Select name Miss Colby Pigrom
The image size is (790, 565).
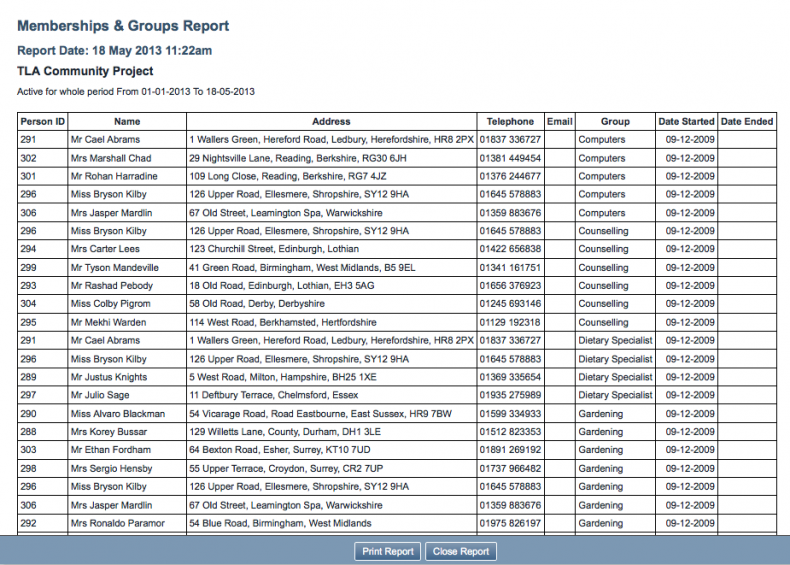(x=110, y=304)
